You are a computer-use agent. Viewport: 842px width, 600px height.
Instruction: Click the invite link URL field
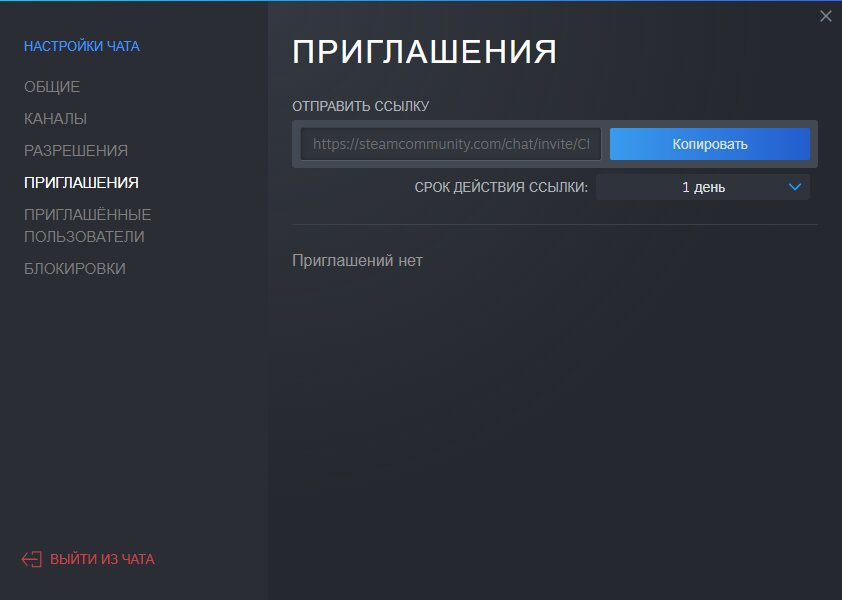click(451, 144)
